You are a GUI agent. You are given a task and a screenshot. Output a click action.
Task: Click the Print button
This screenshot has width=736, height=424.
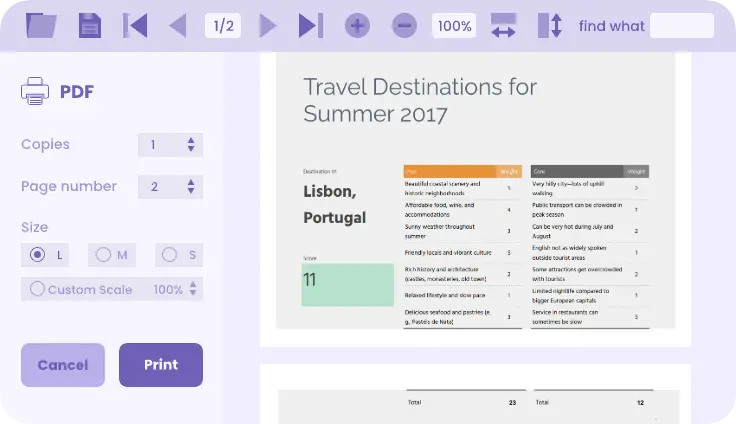pos(160,365)
